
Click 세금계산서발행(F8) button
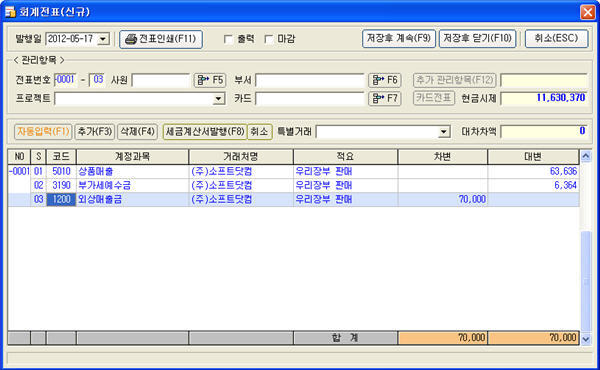(x=205, y=132)
